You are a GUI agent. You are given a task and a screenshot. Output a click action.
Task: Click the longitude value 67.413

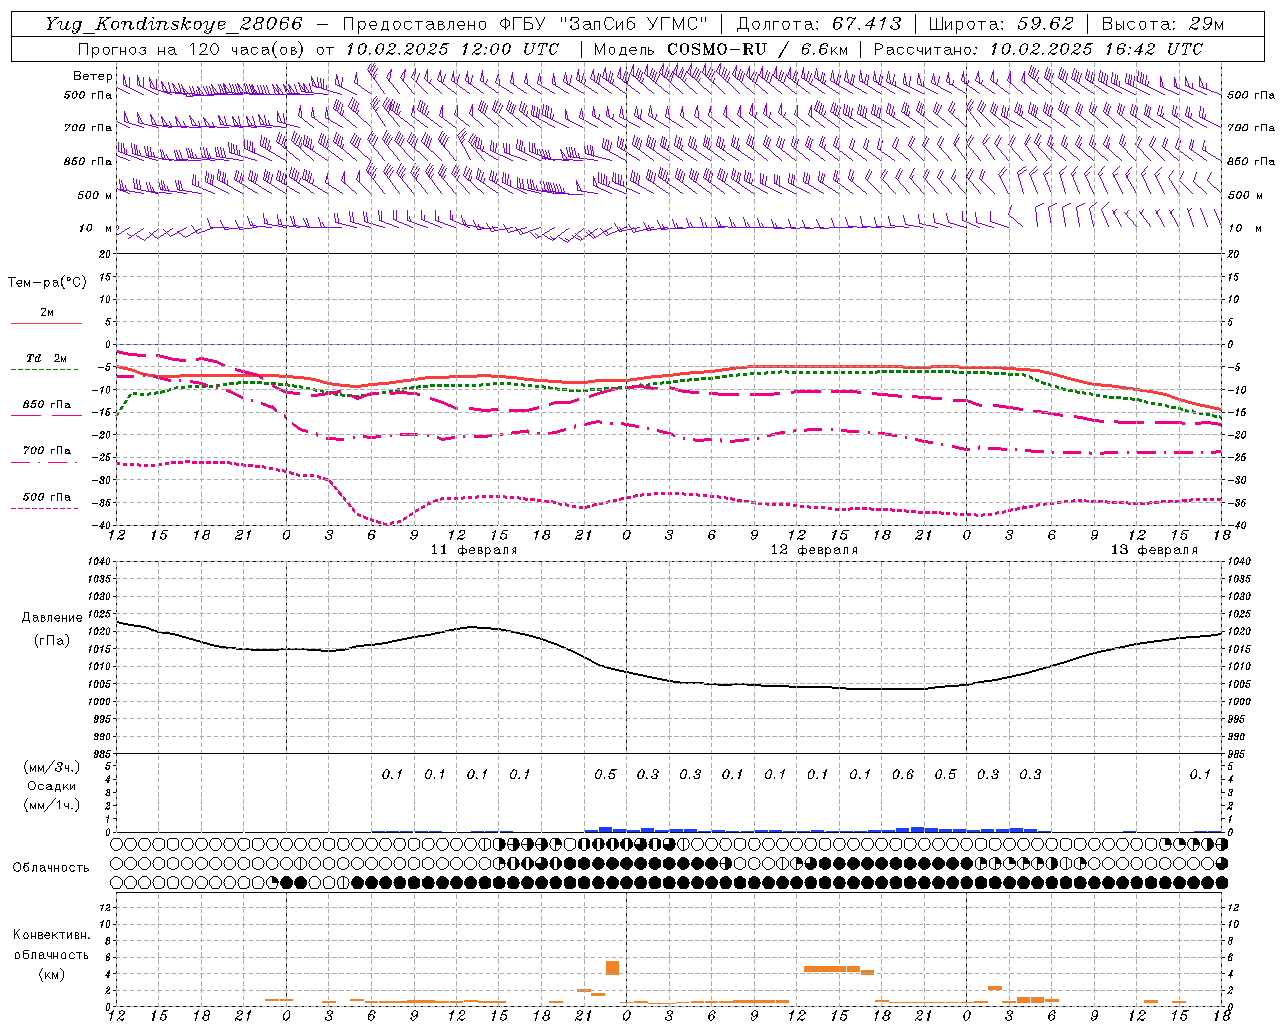tap(866, 24)
